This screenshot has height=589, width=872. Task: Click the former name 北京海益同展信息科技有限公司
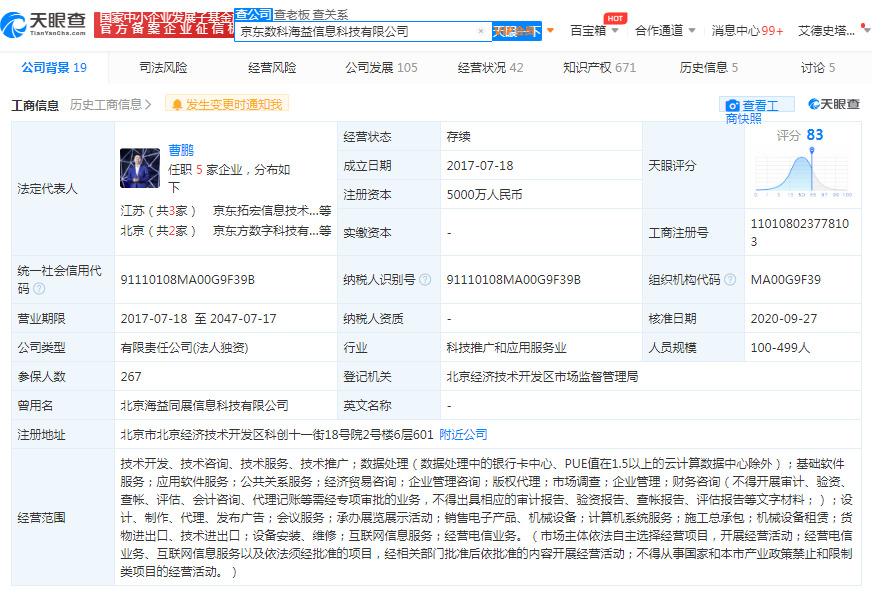(205, 405)
